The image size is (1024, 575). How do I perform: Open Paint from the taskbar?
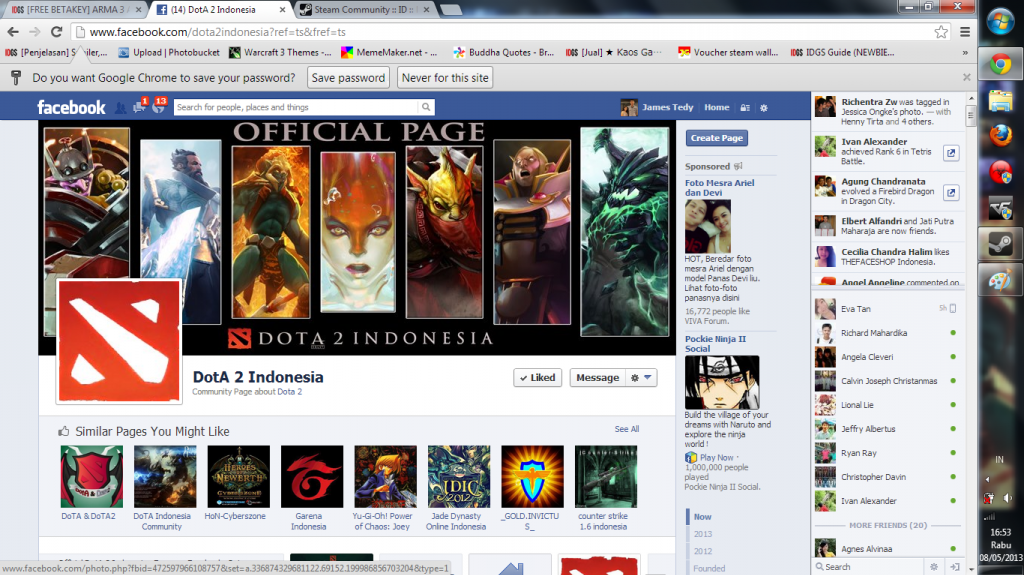(x=1000, y=281)
